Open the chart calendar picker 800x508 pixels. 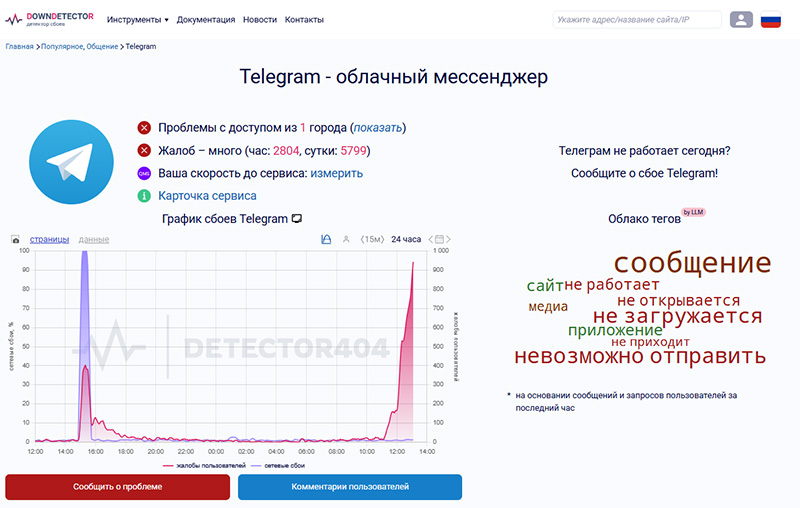click(439, 239)
